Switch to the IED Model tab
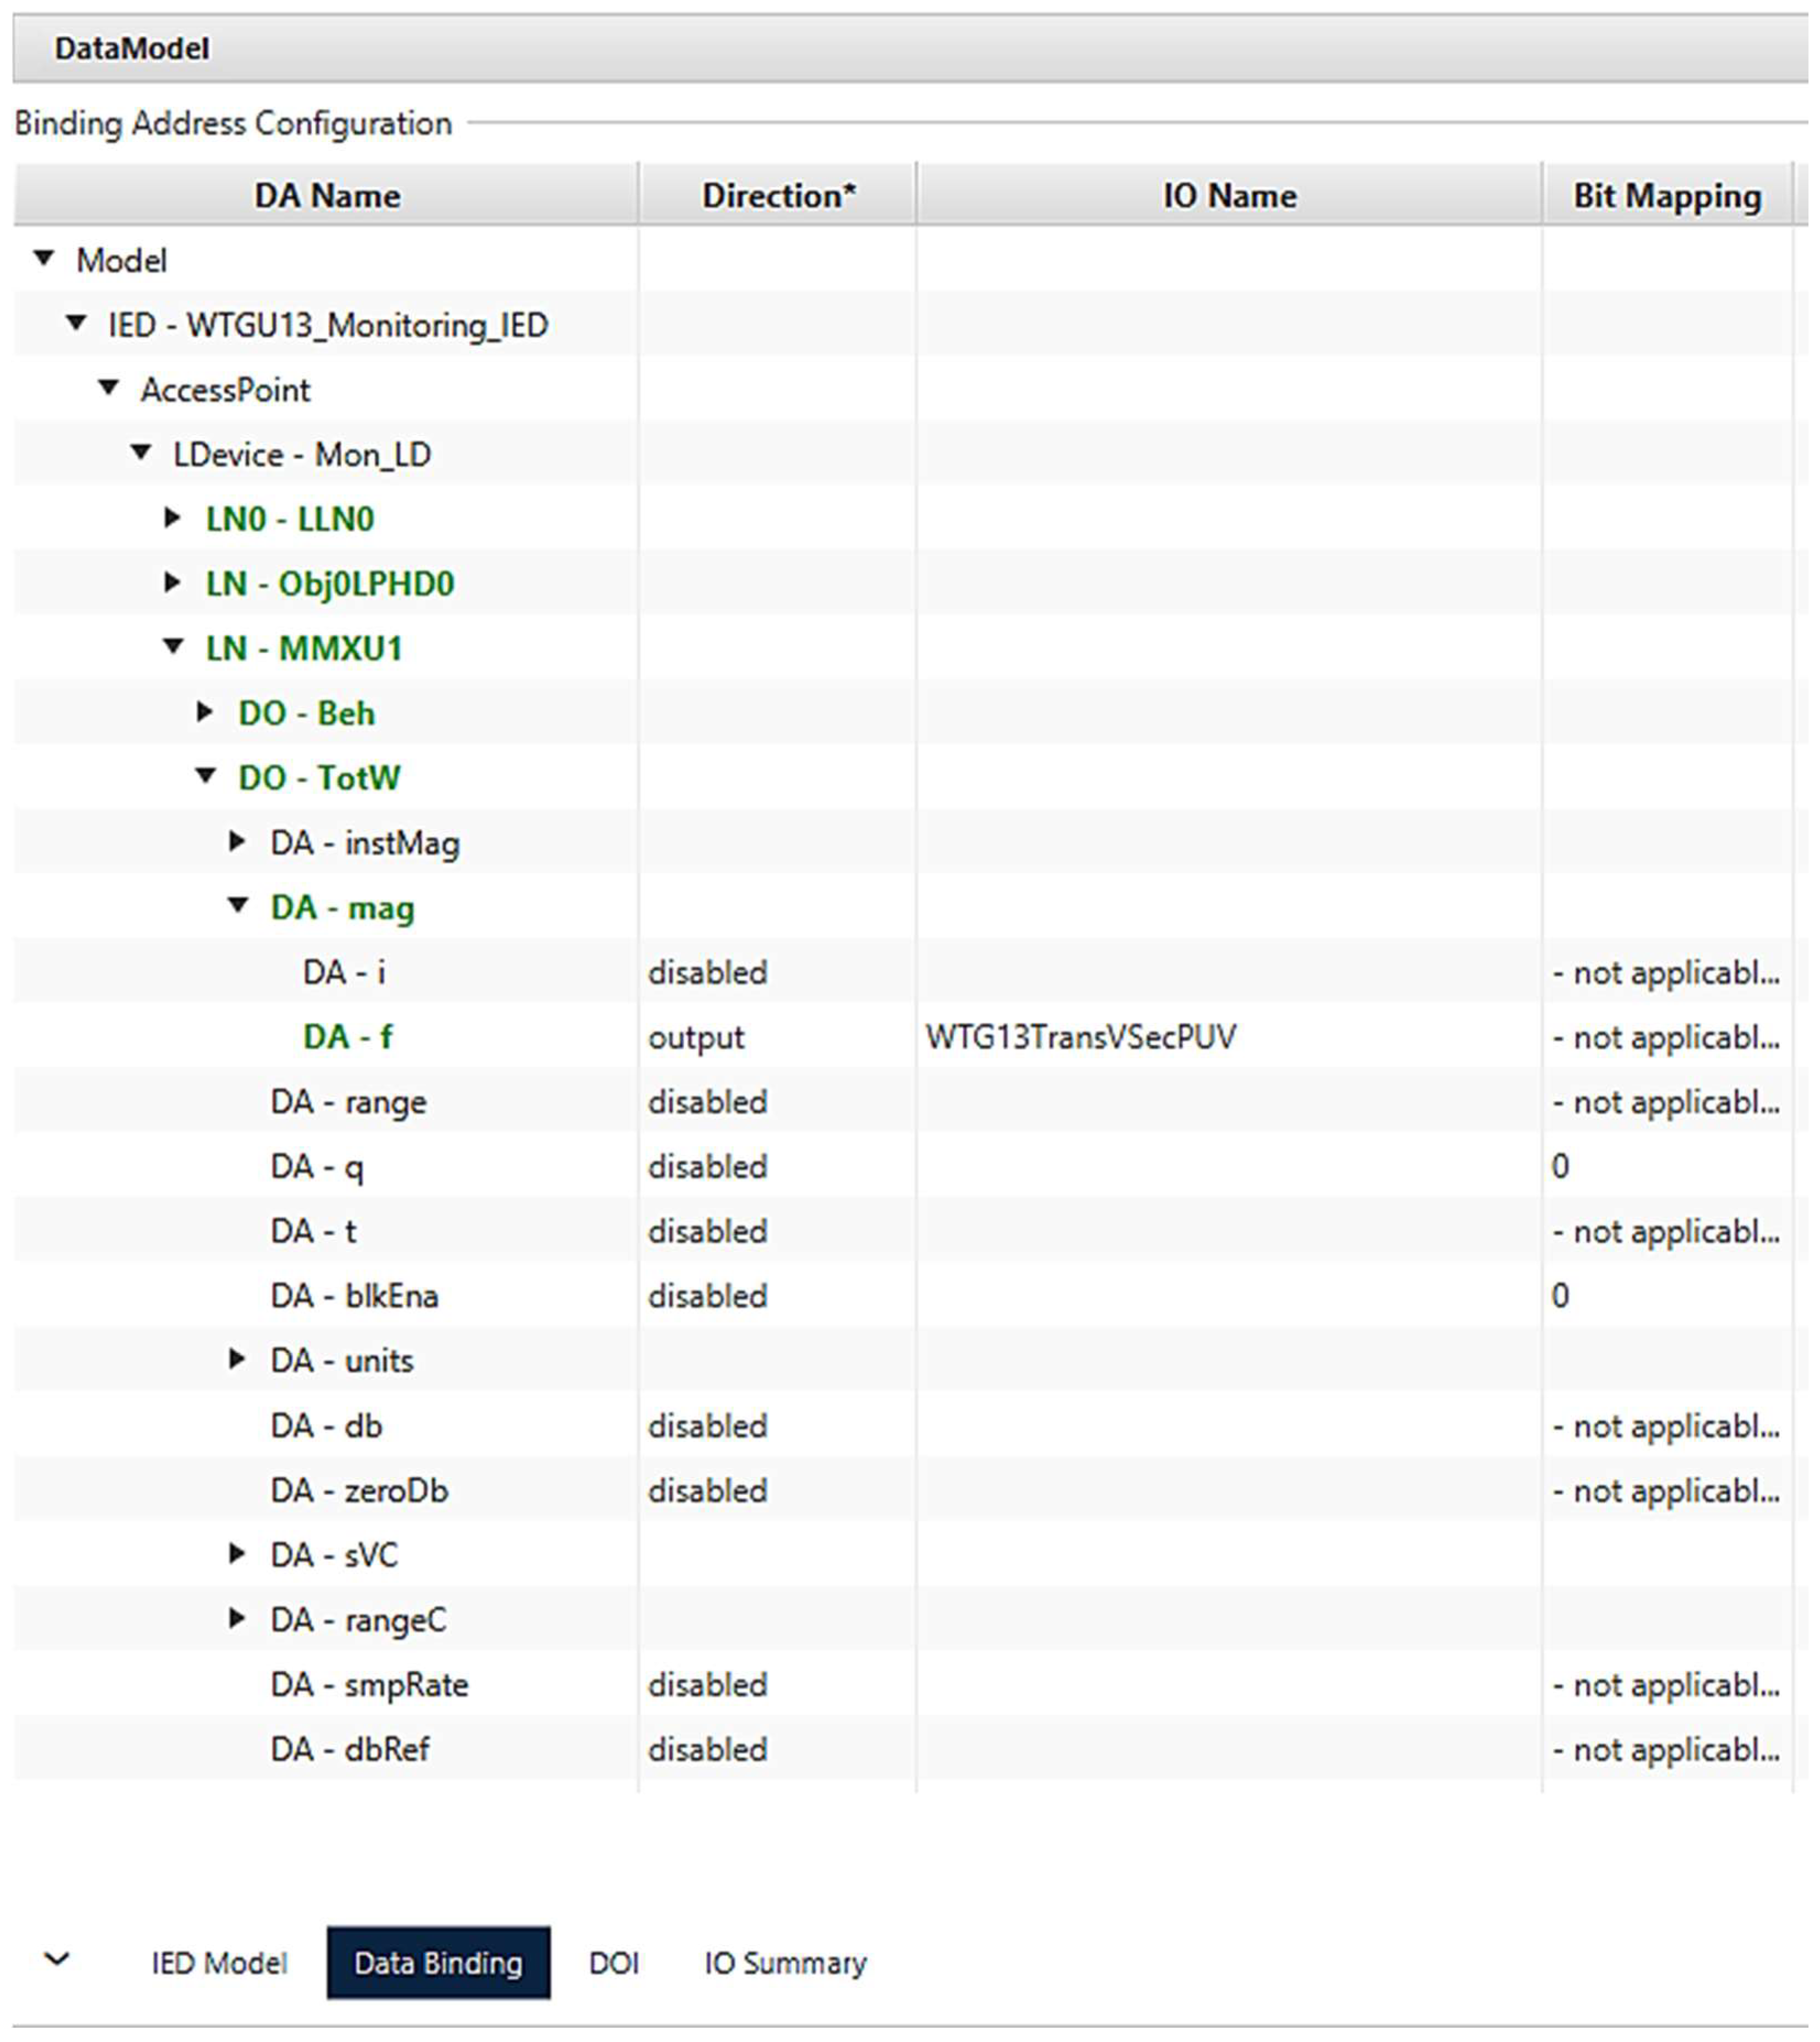This screenshot has height=2042, width=1820. tap(219, 1963)
